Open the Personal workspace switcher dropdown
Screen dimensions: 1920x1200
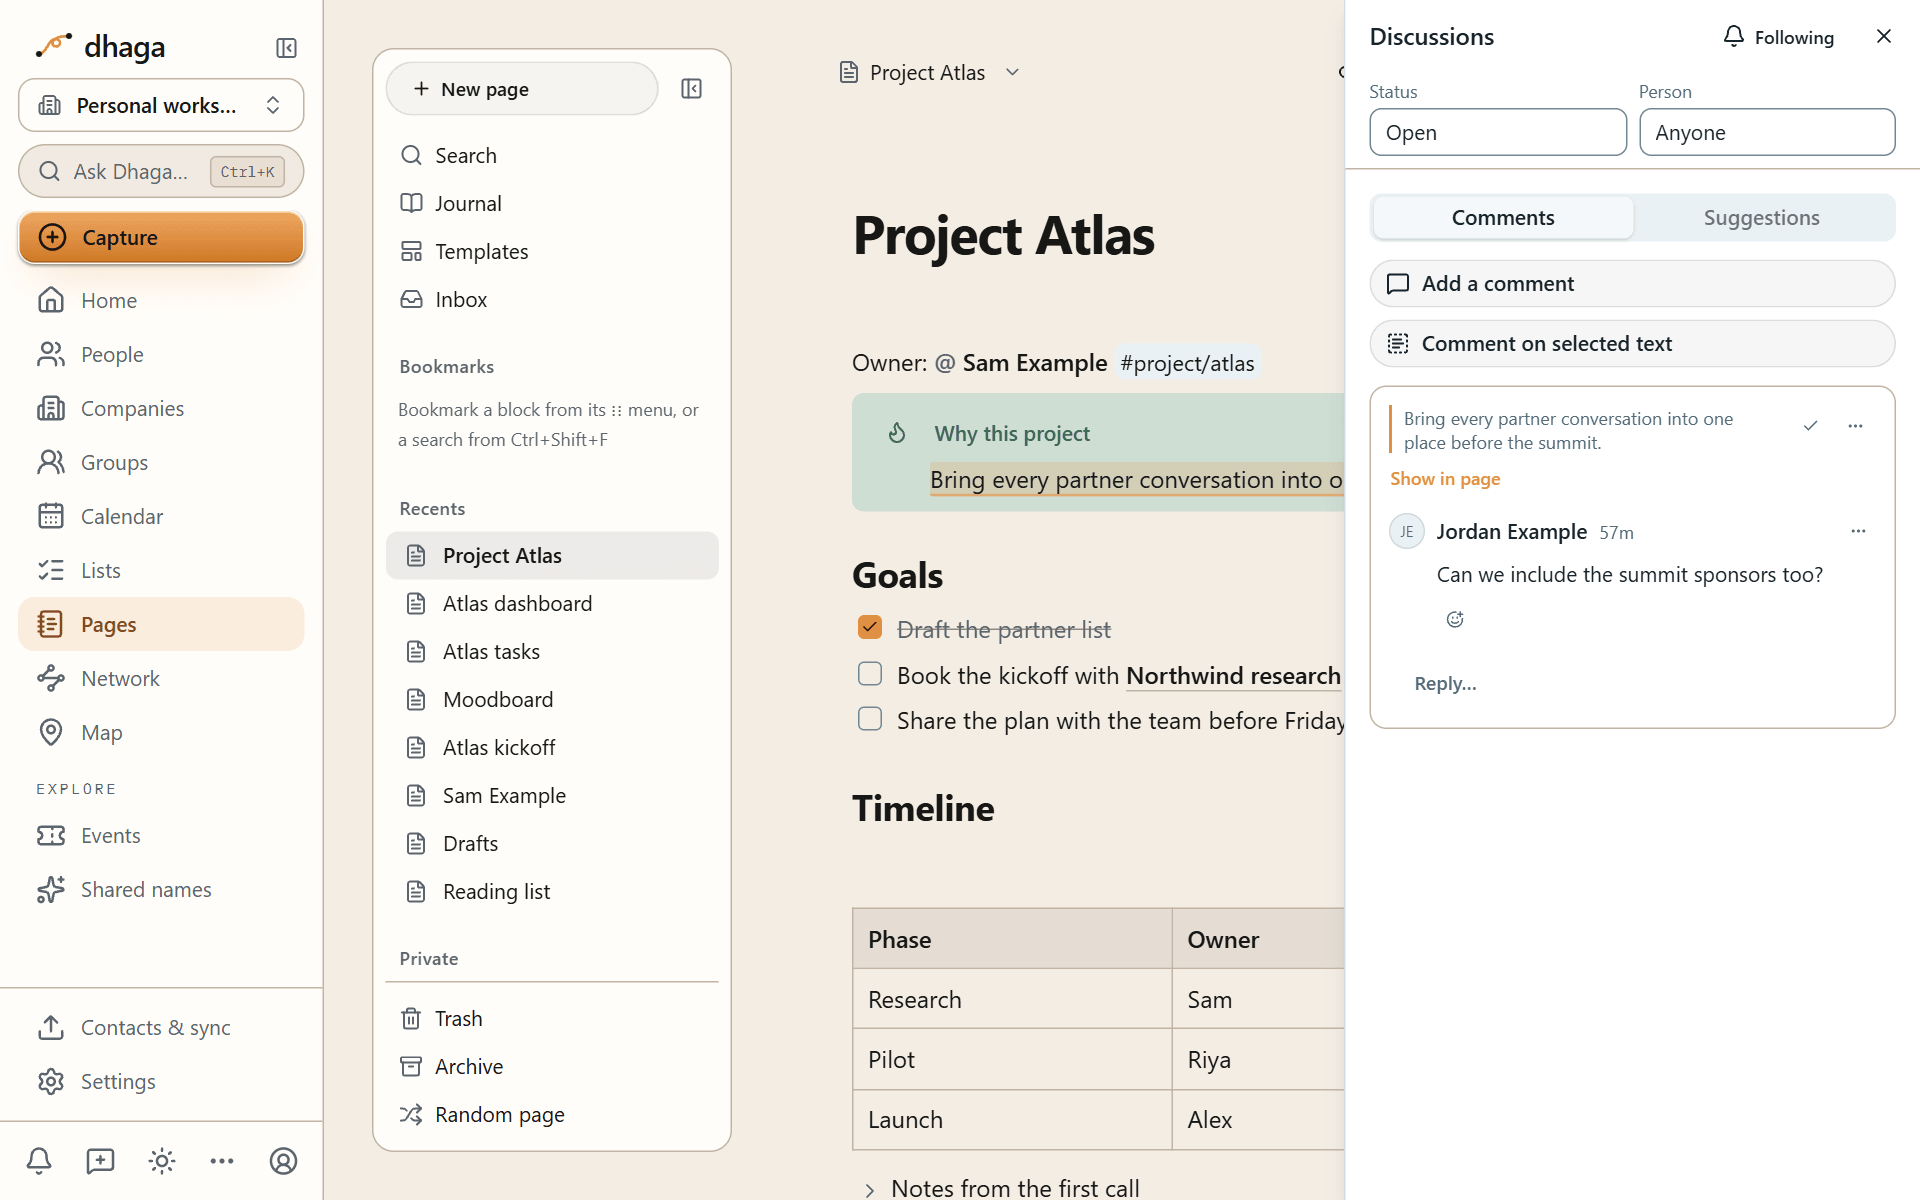(x=161, y=105)
